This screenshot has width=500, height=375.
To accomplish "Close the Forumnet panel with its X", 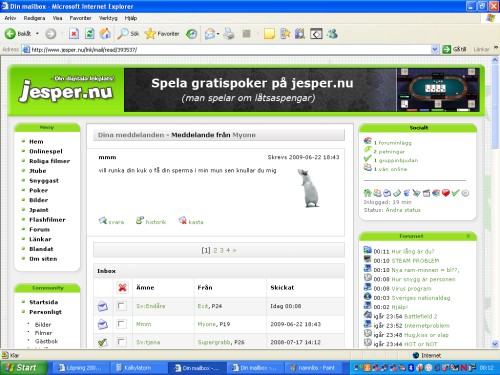I will pyautogui.click(x=468, y=236).
